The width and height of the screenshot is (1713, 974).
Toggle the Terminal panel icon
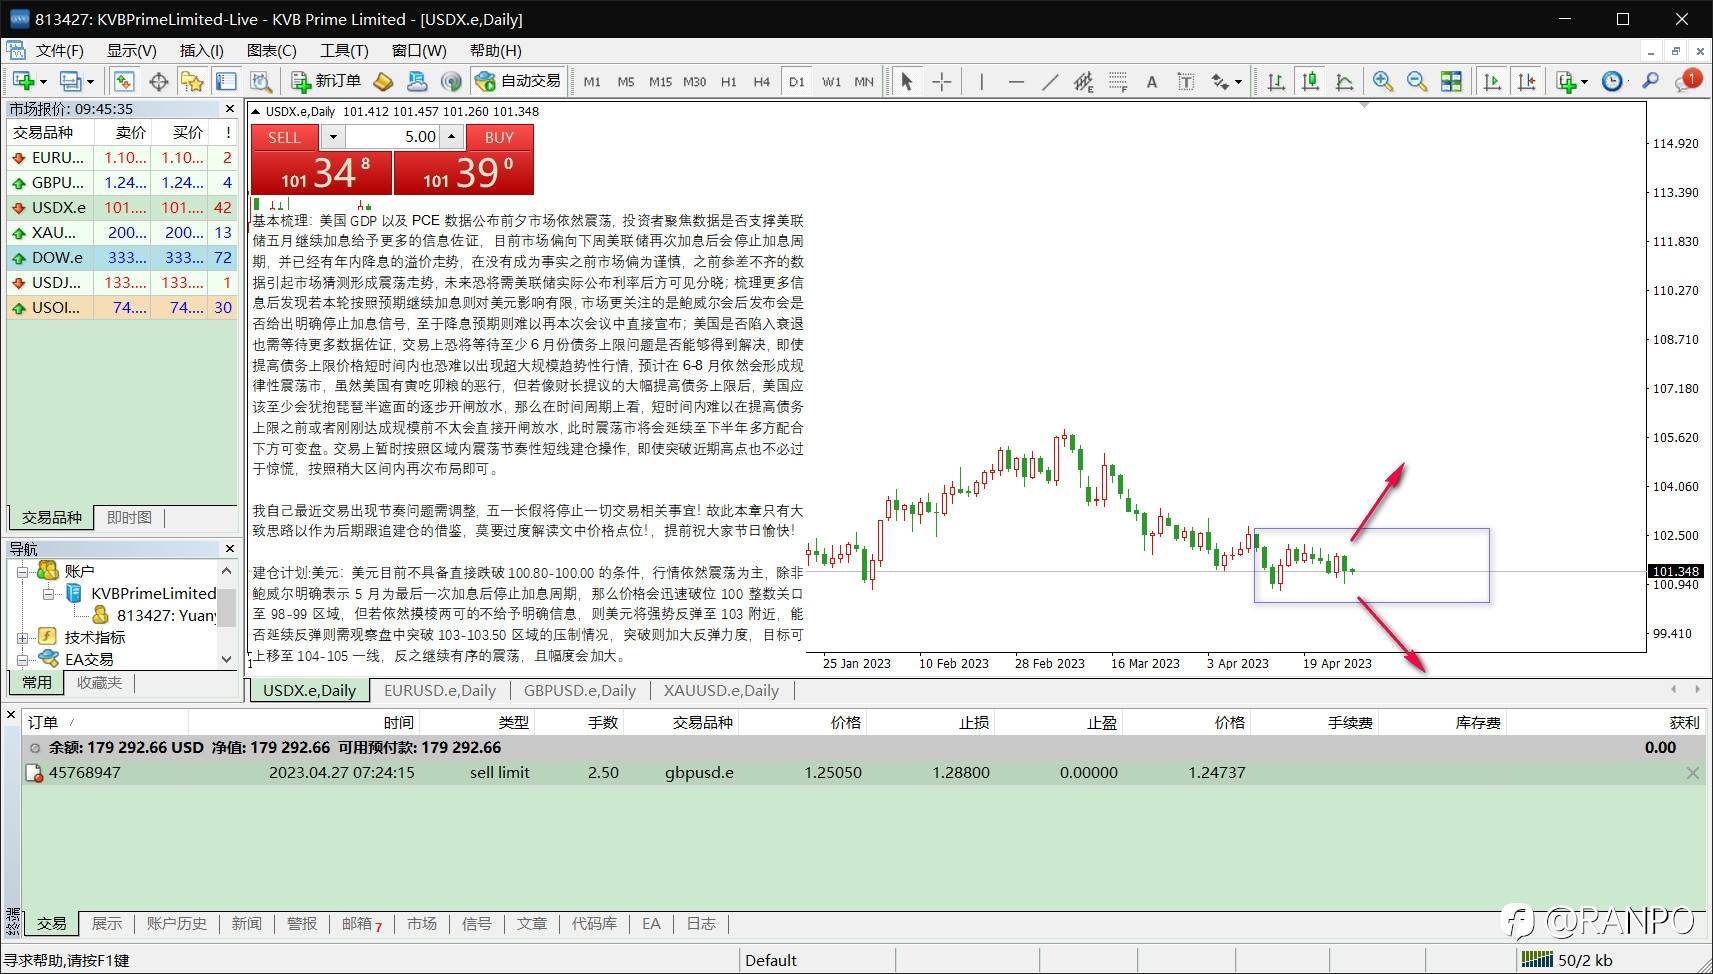point(227,81)
